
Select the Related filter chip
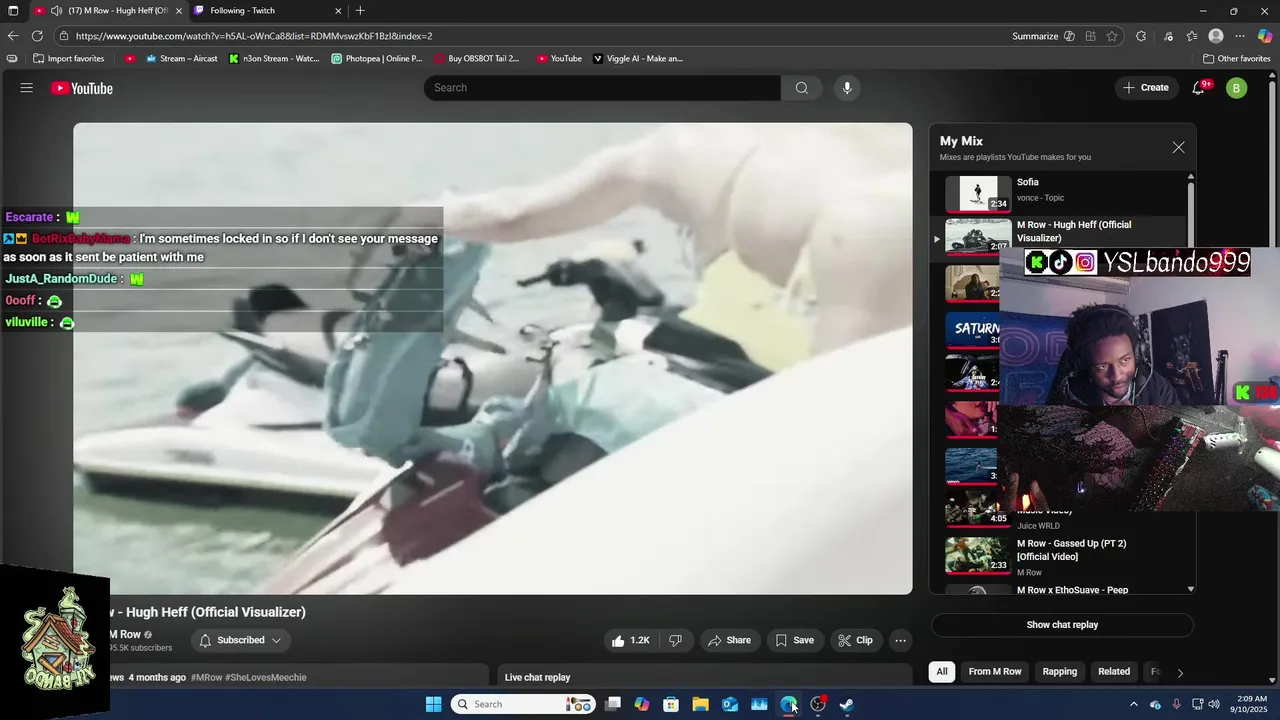click(1114, 672)
